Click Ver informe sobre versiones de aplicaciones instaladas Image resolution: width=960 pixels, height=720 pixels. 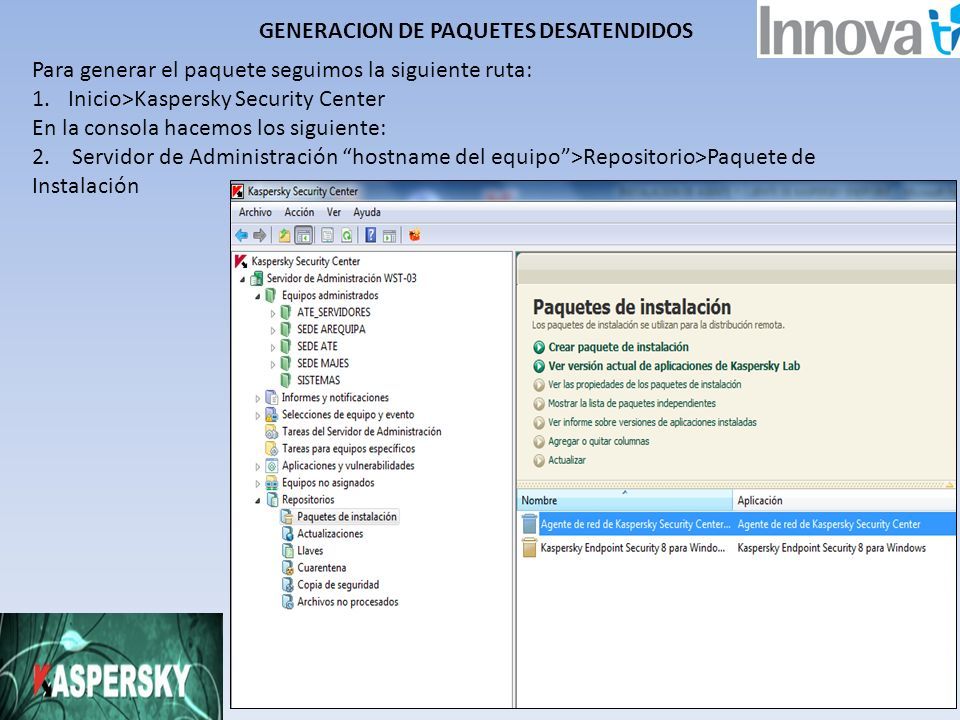652,422
